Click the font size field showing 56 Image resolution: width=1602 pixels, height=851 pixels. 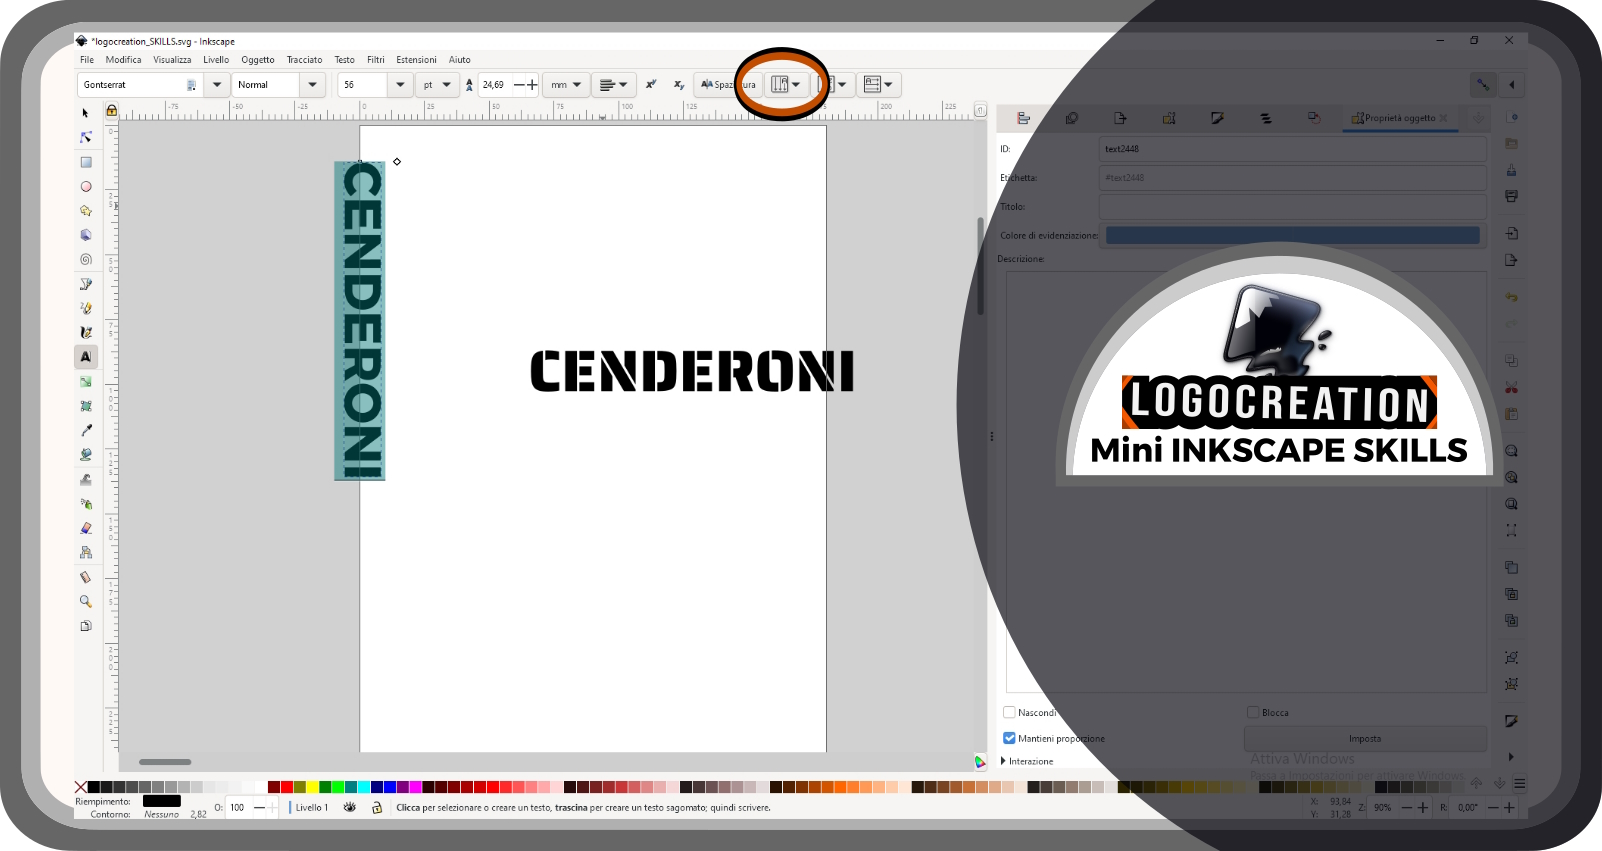pos(362,85)
